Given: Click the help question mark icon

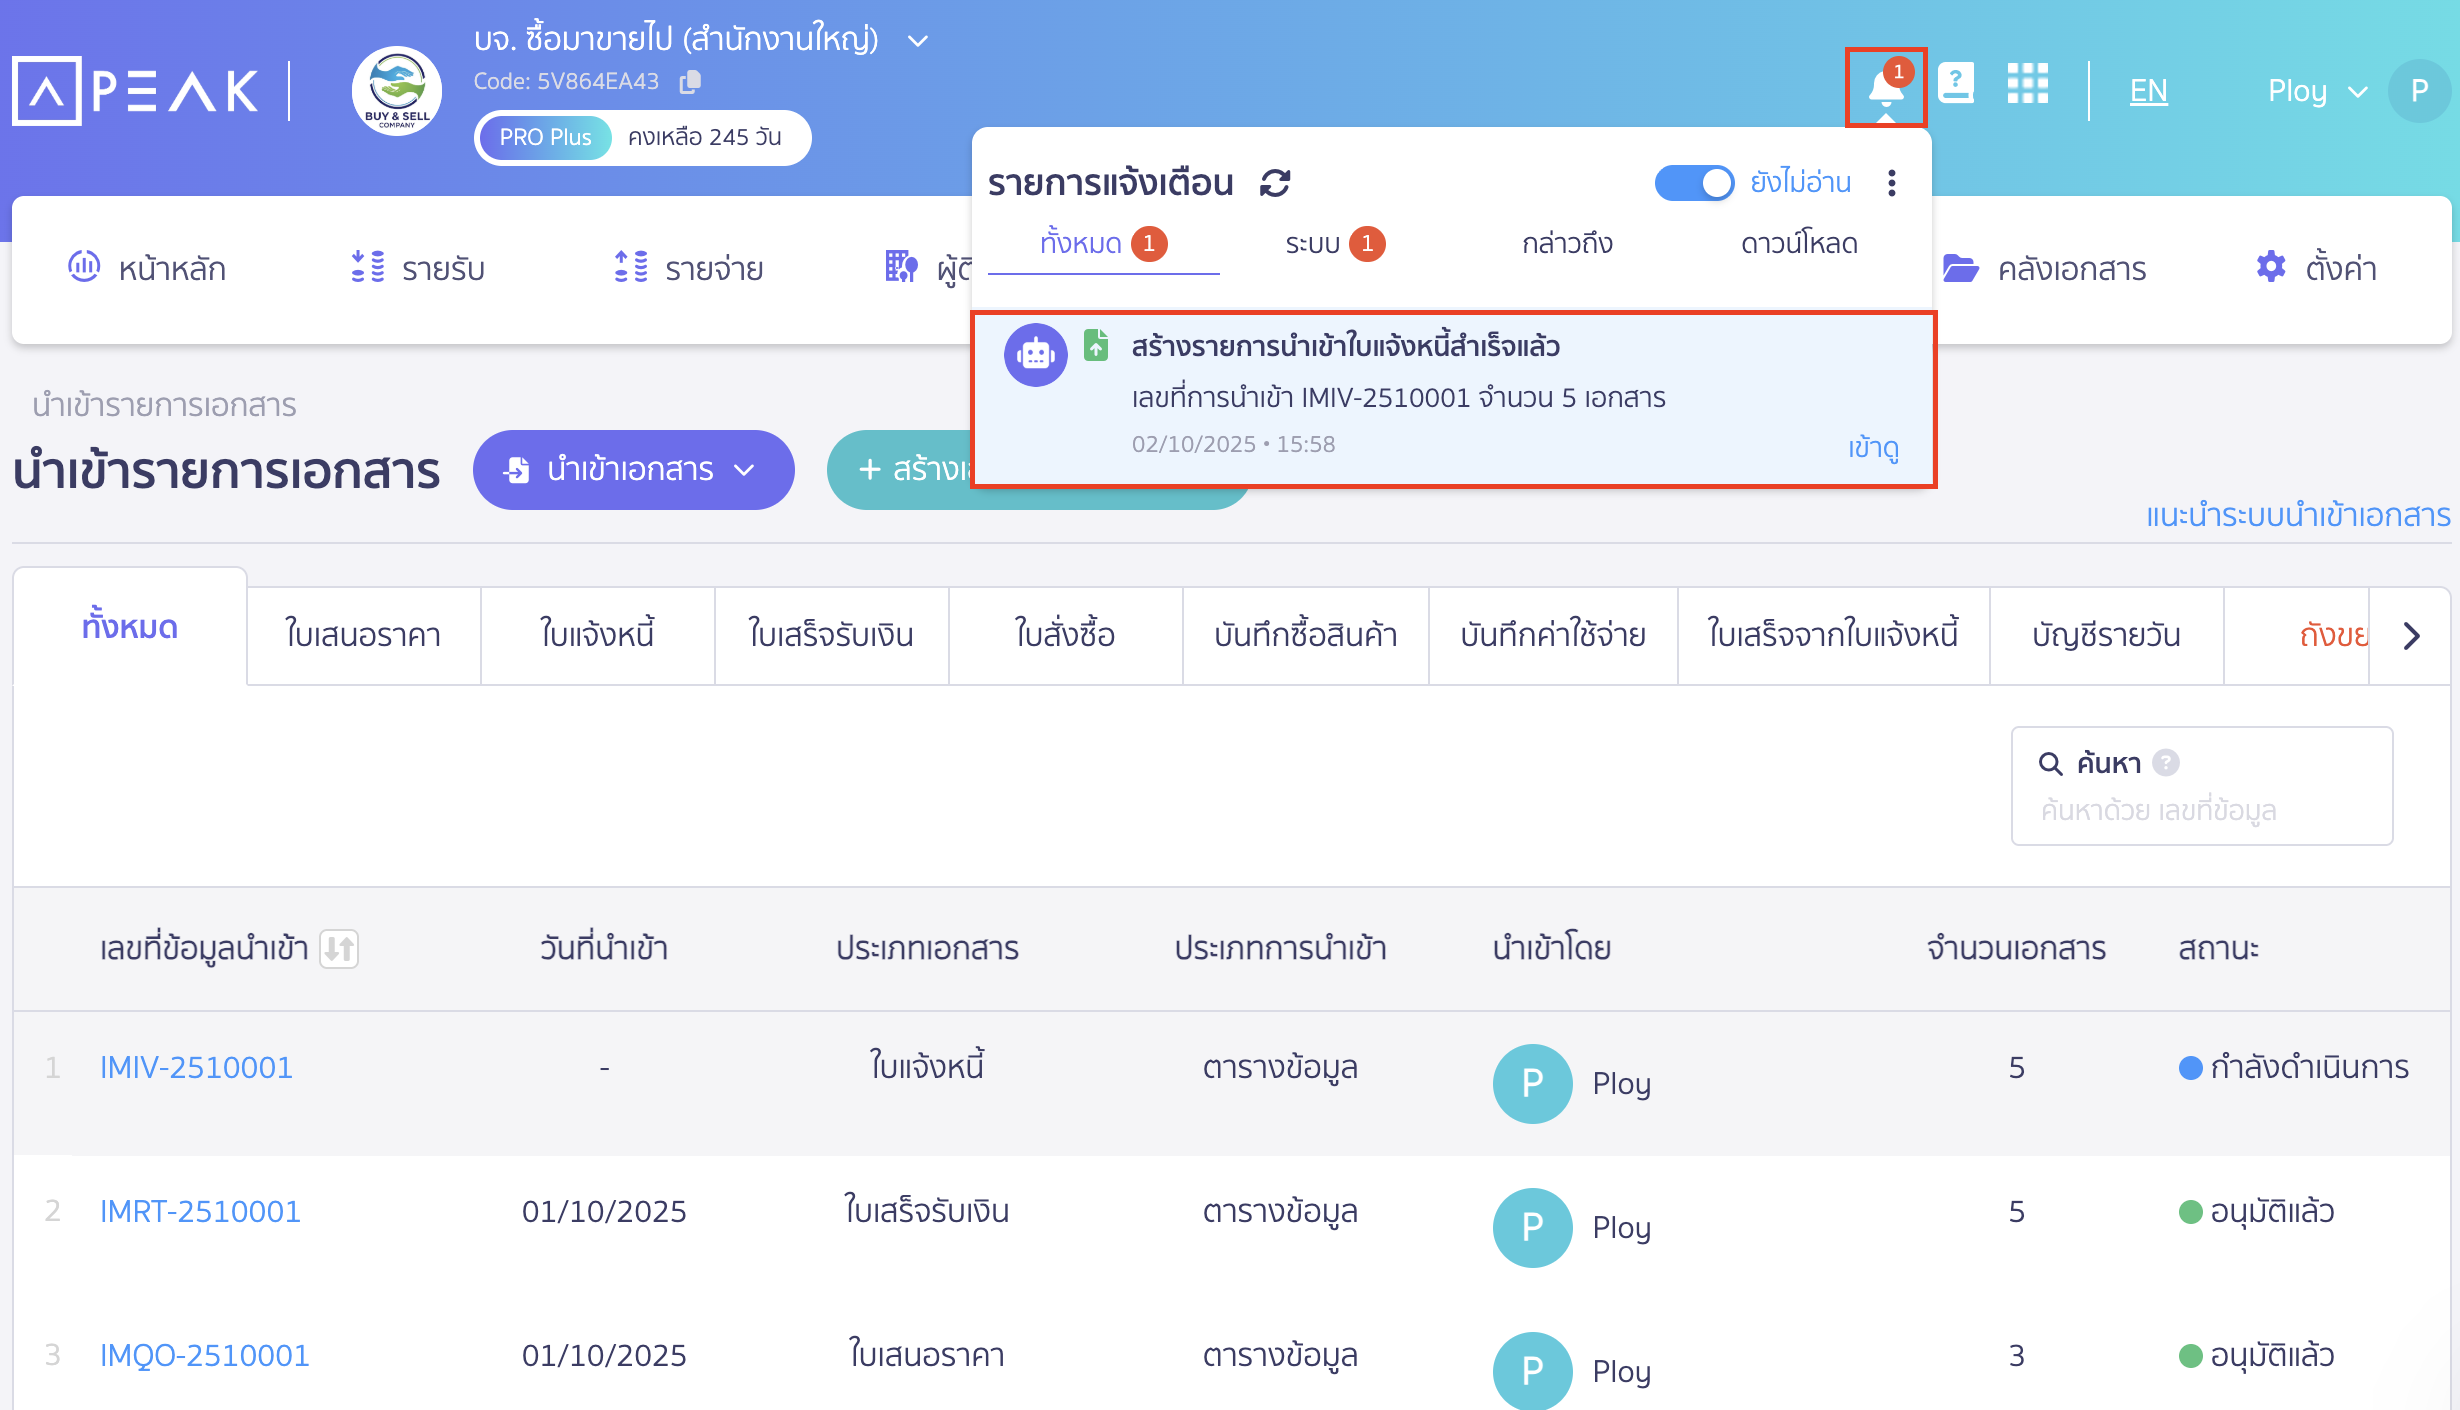Looking at the screenshot, I should (x=1956, y=86).
